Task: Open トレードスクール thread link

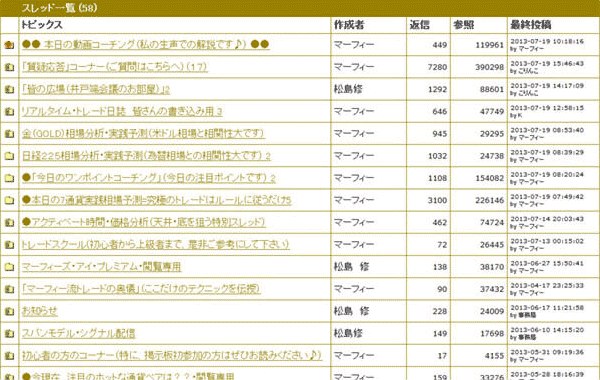Action: pos(155,244)
